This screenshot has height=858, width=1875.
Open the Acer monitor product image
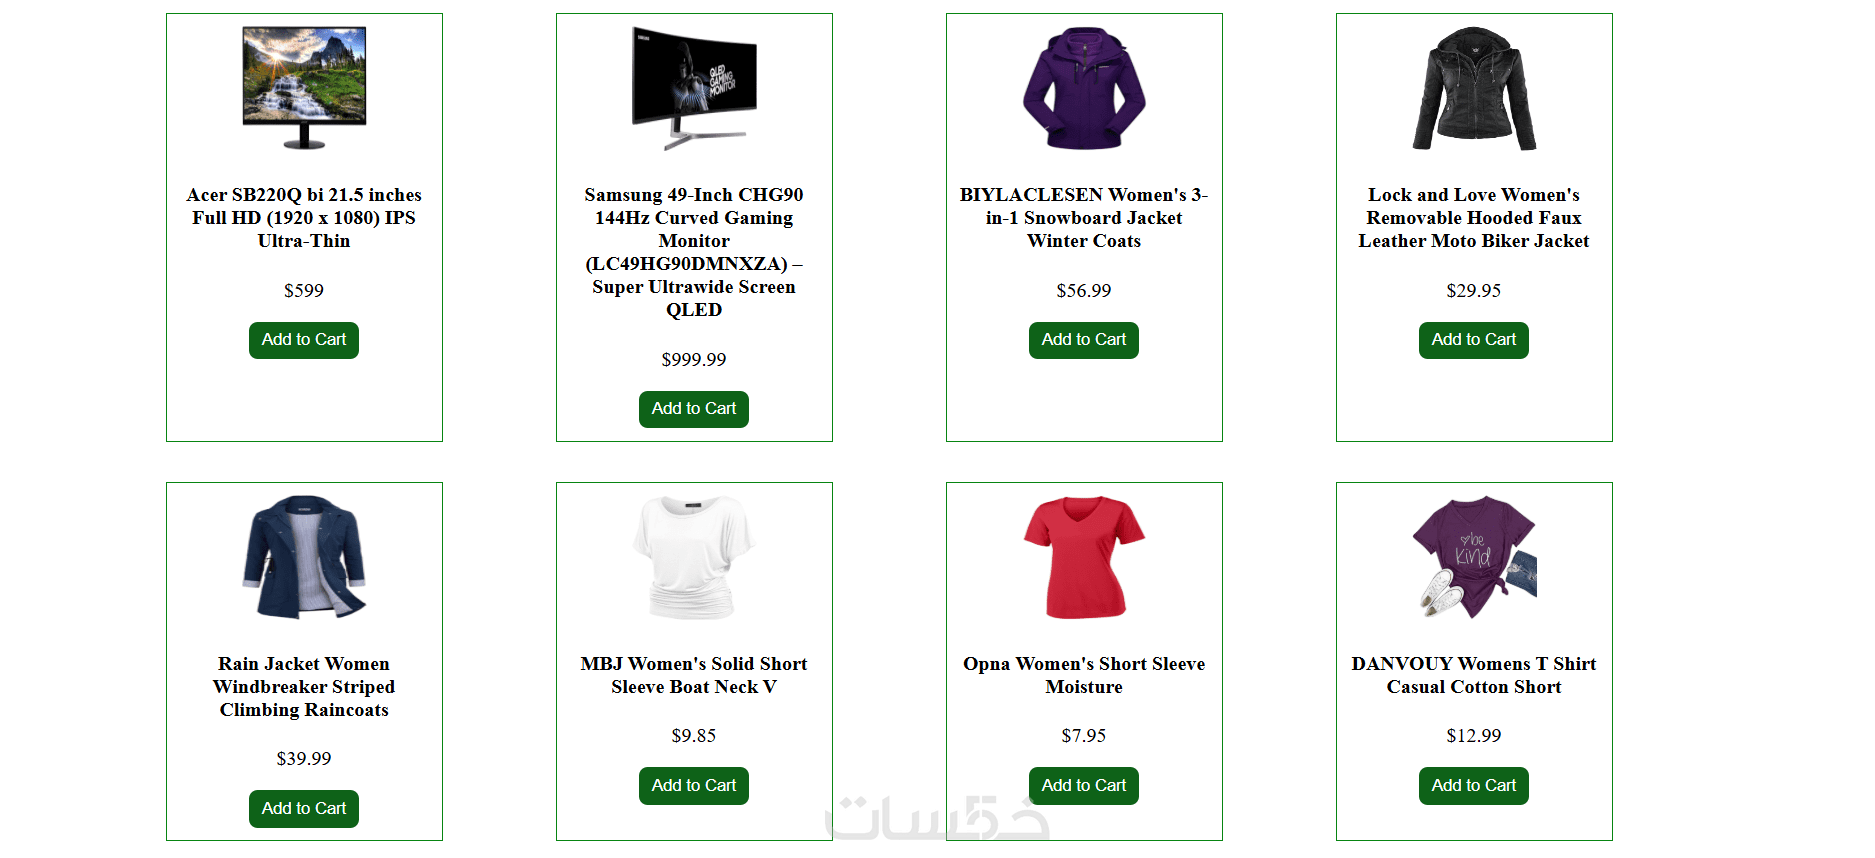[304, 89]
